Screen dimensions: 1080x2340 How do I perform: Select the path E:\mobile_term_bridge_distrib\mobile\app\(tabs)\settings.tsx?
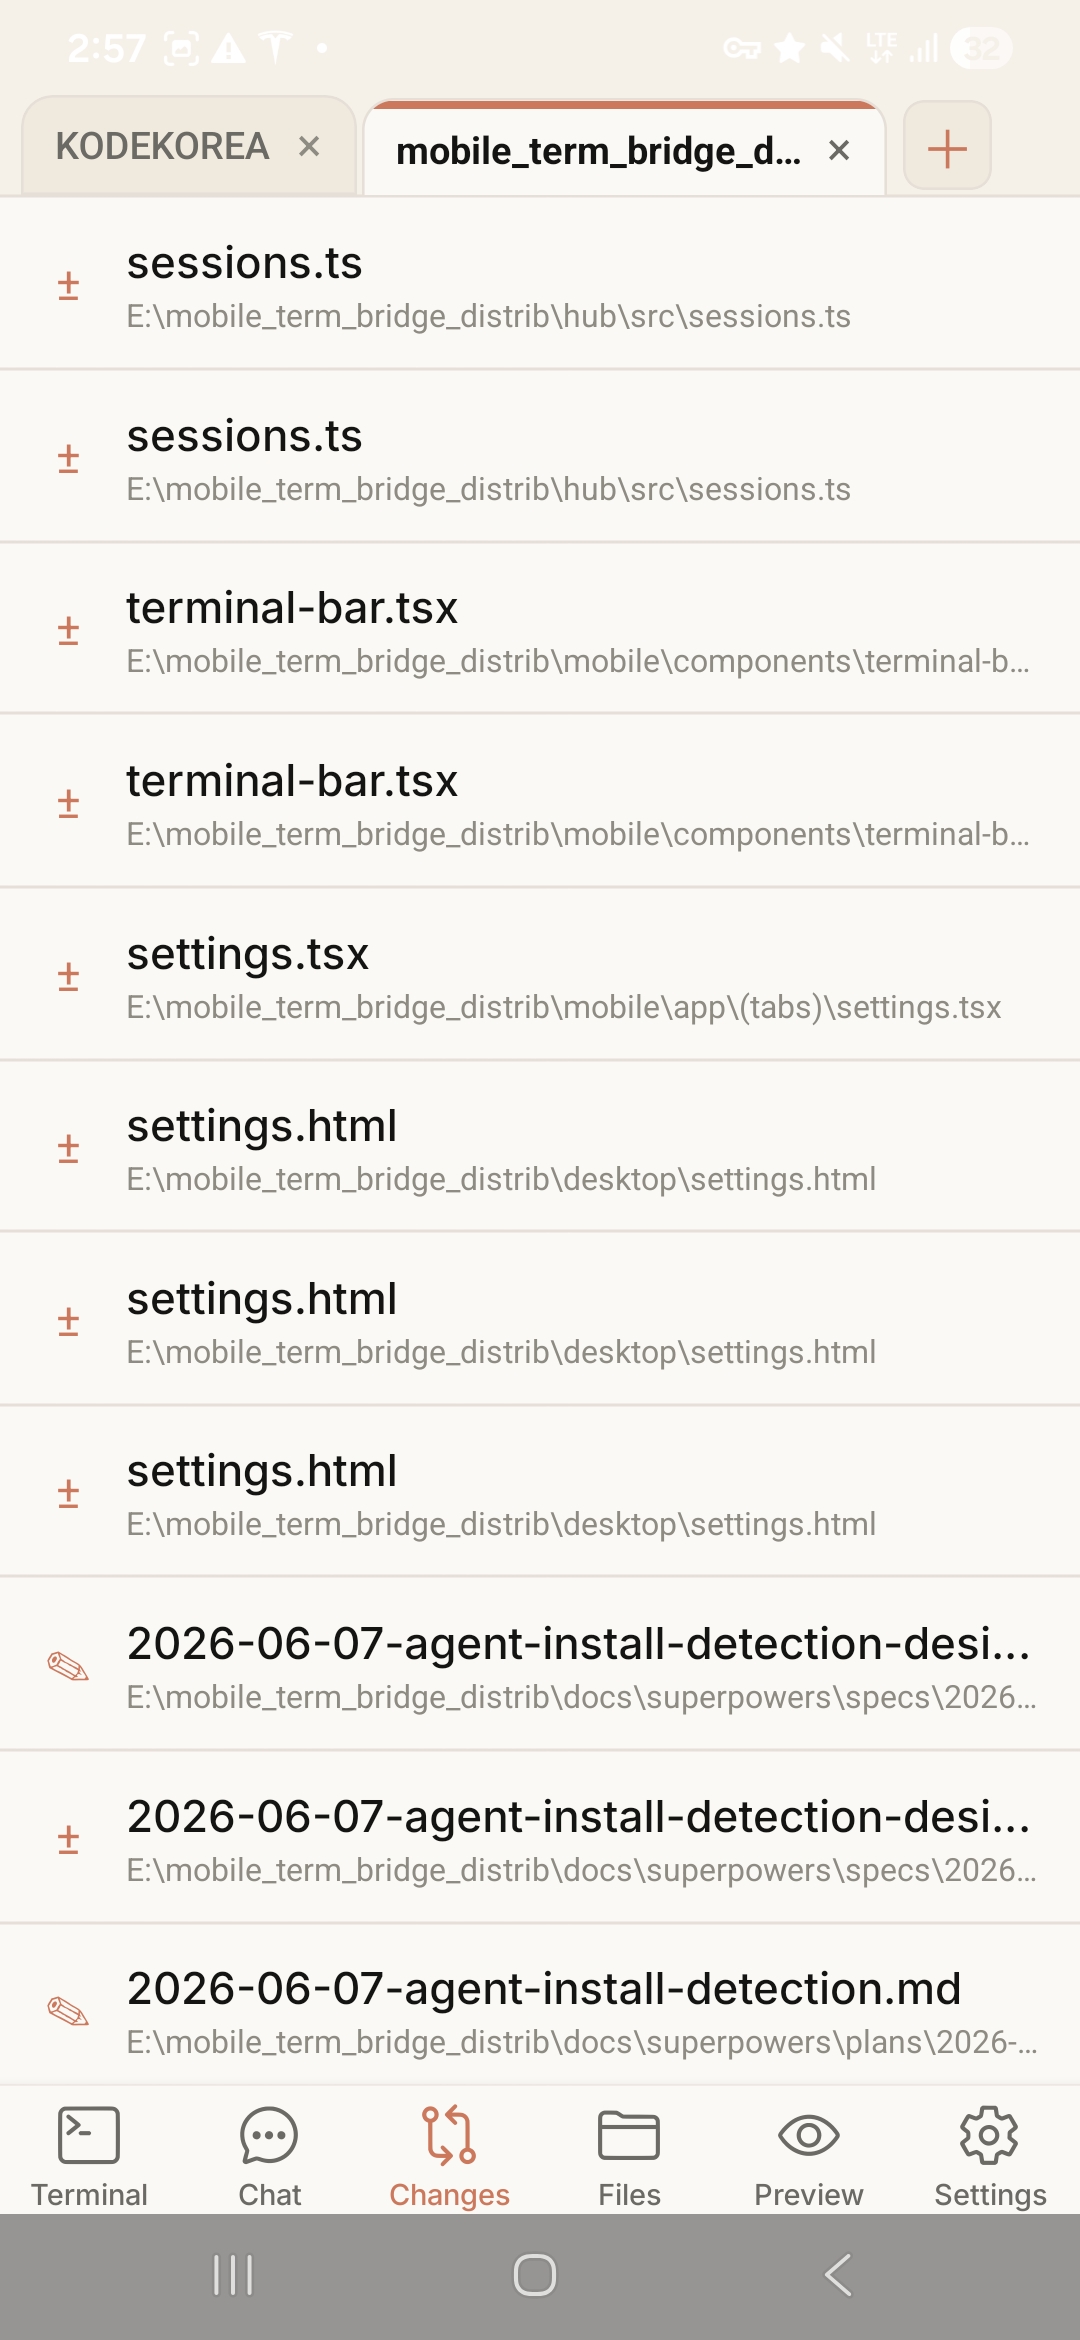point(564,1007)
